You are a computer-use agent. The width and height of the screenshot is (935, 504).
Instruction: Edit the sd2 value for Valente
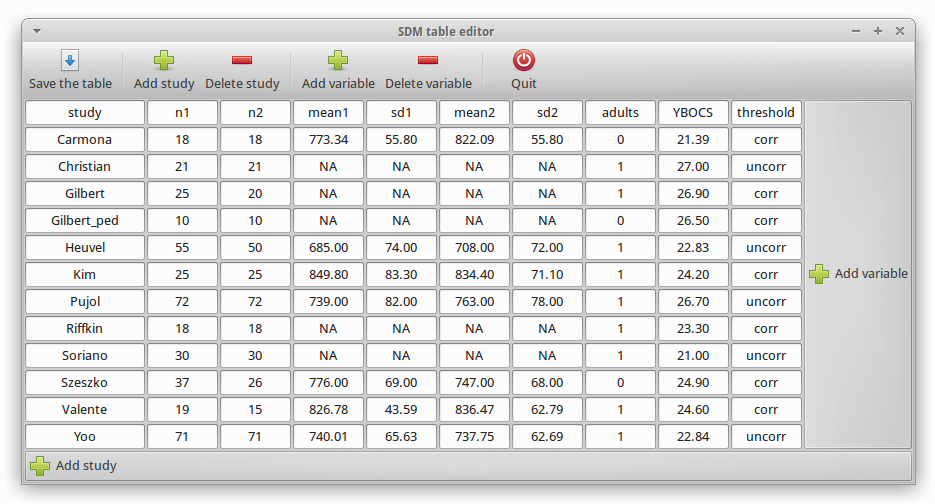pyautogui.click(x=547, y=410)
